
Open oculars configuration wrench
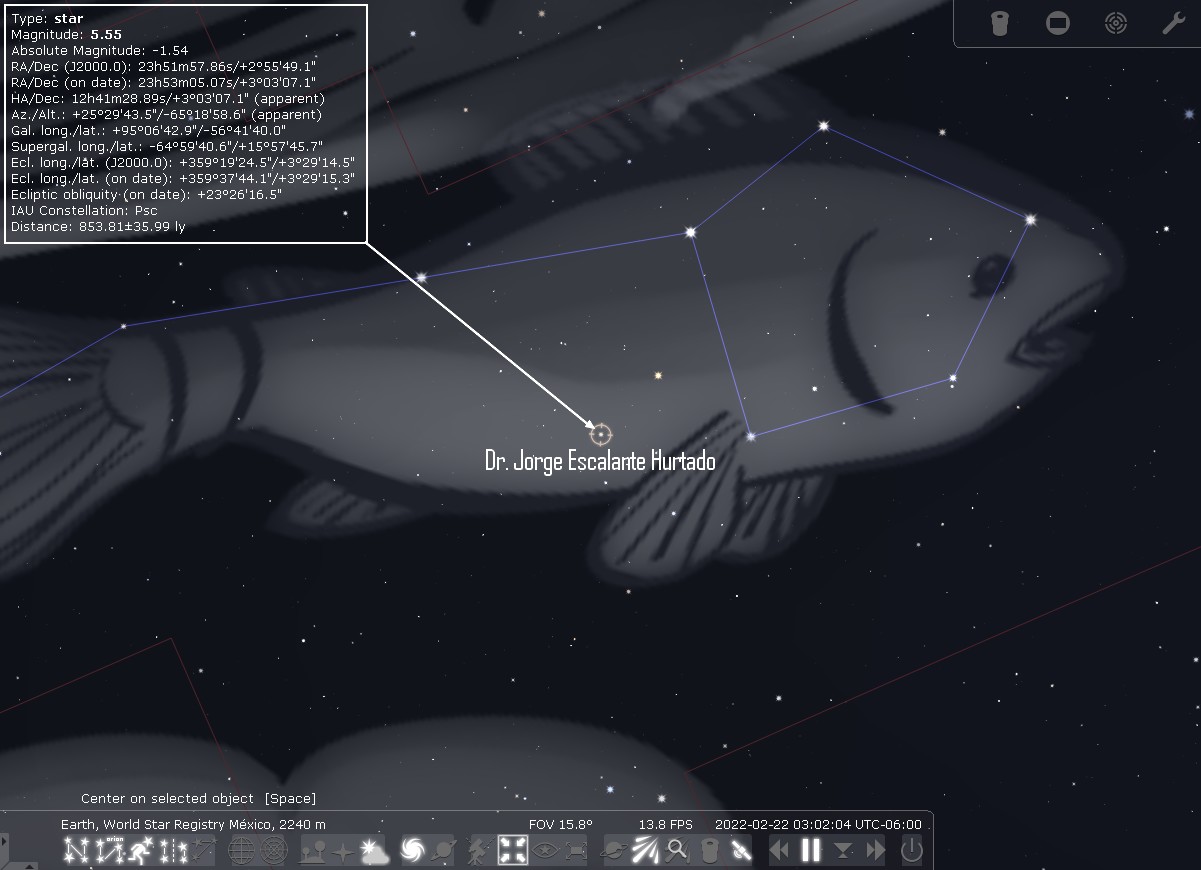pos(1173,23)
